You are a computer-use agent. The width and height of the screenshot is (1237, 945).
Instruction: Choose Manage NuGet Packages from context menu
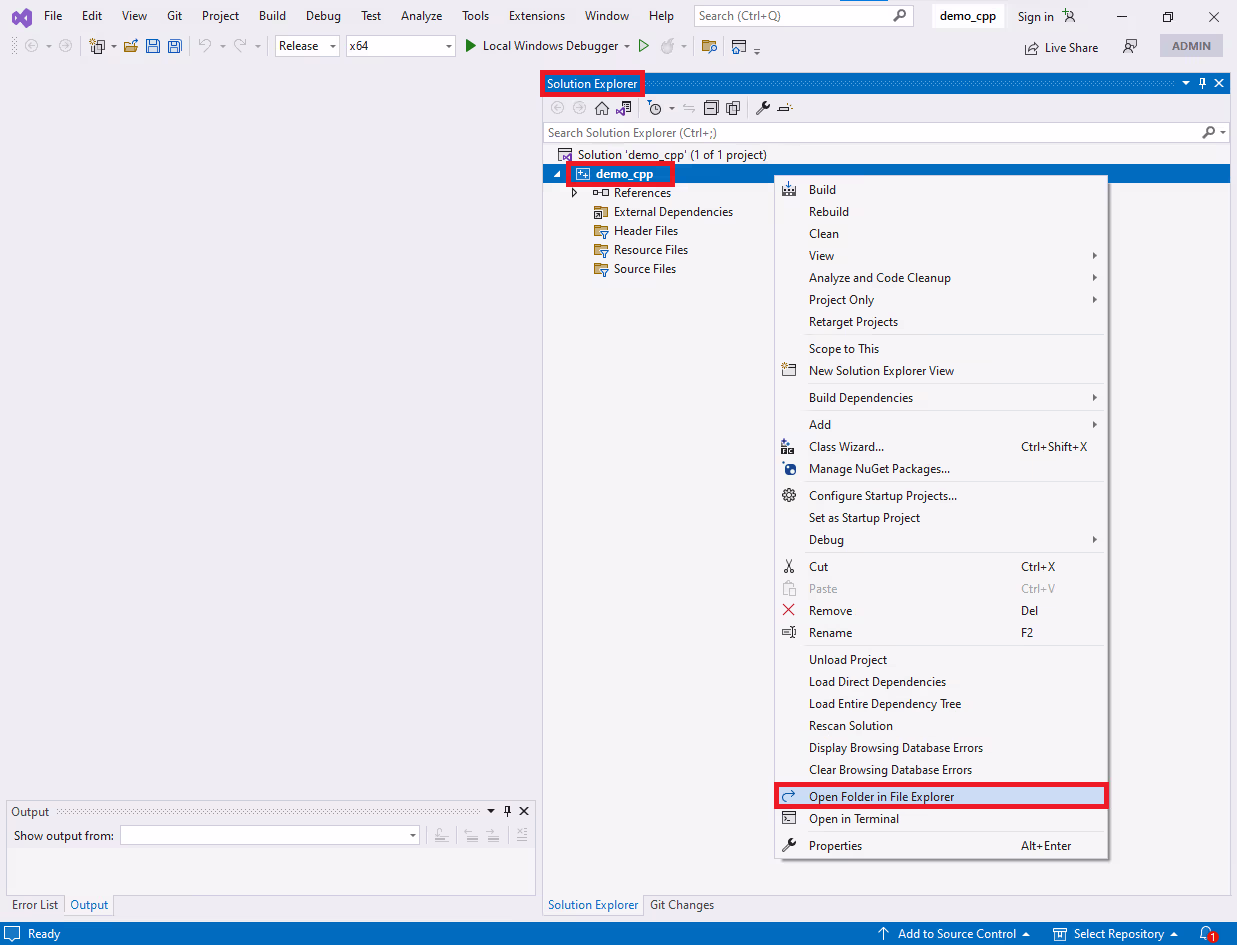940,468
